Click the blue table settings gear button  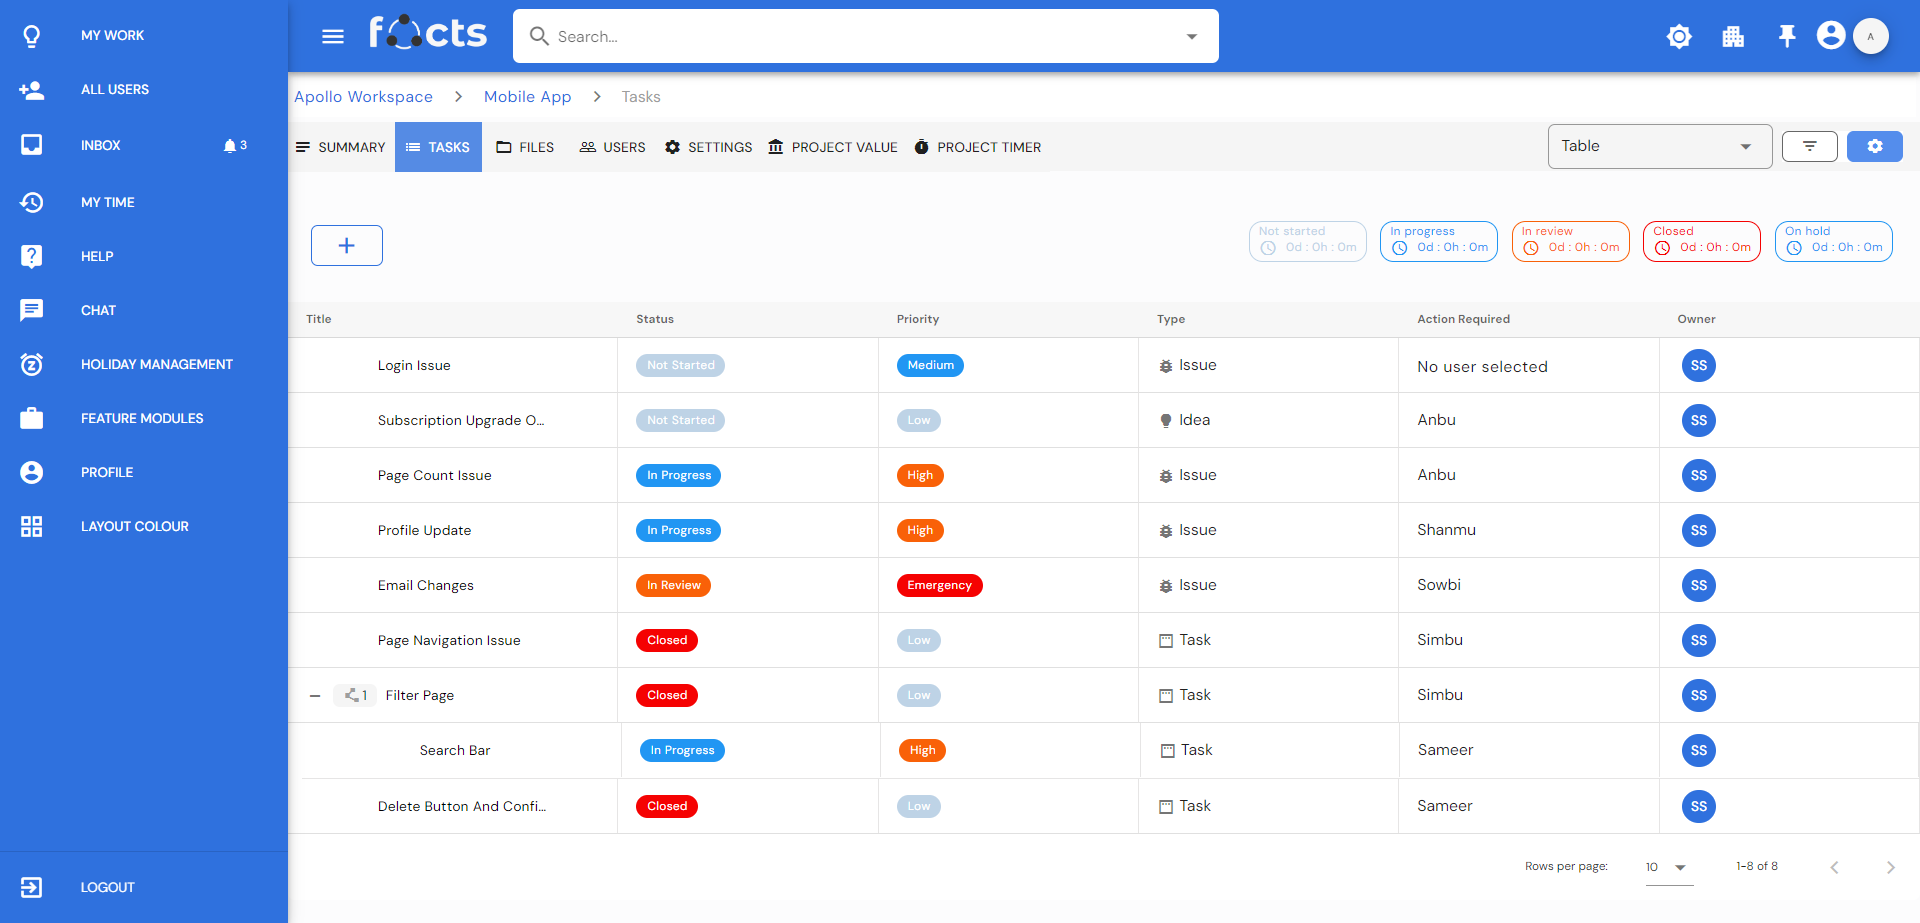tap(1874, 147)
